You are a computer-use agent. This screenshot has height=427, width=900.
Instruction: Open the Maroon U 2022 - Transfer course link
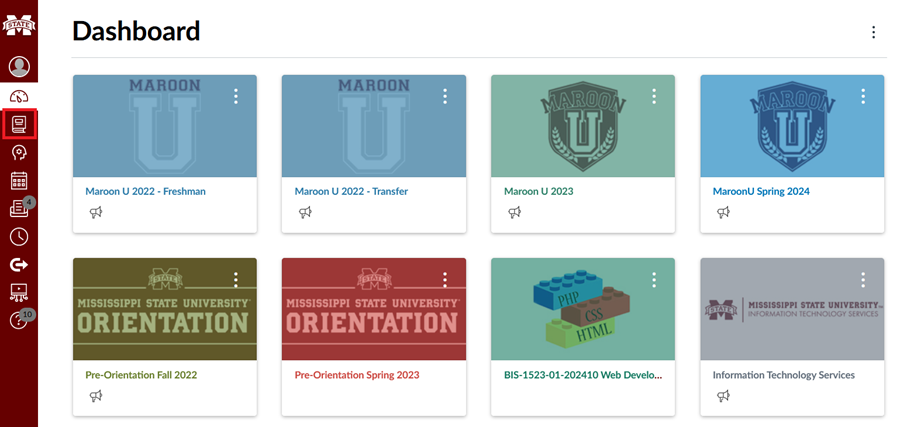coord(351,191)
